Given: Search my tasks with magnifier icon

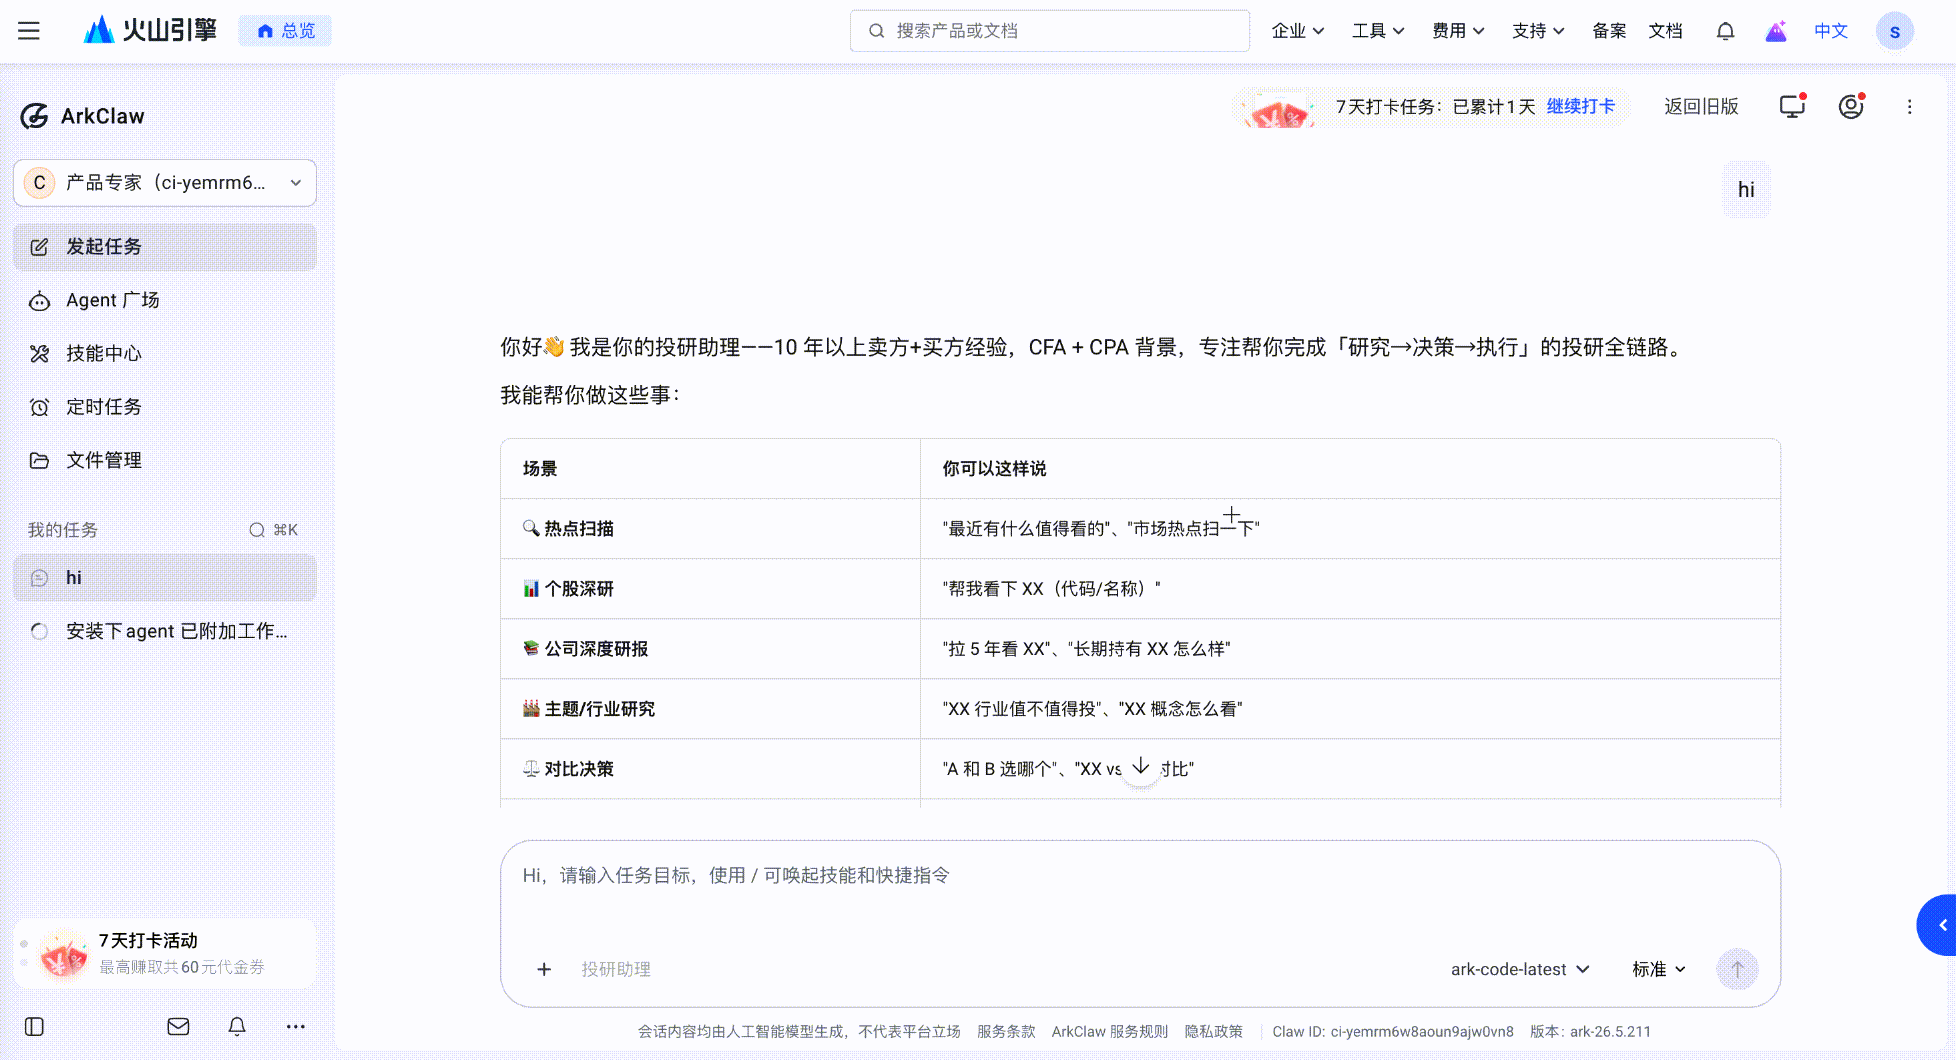Looking at the screenshot, I should [x=257, y=530].
